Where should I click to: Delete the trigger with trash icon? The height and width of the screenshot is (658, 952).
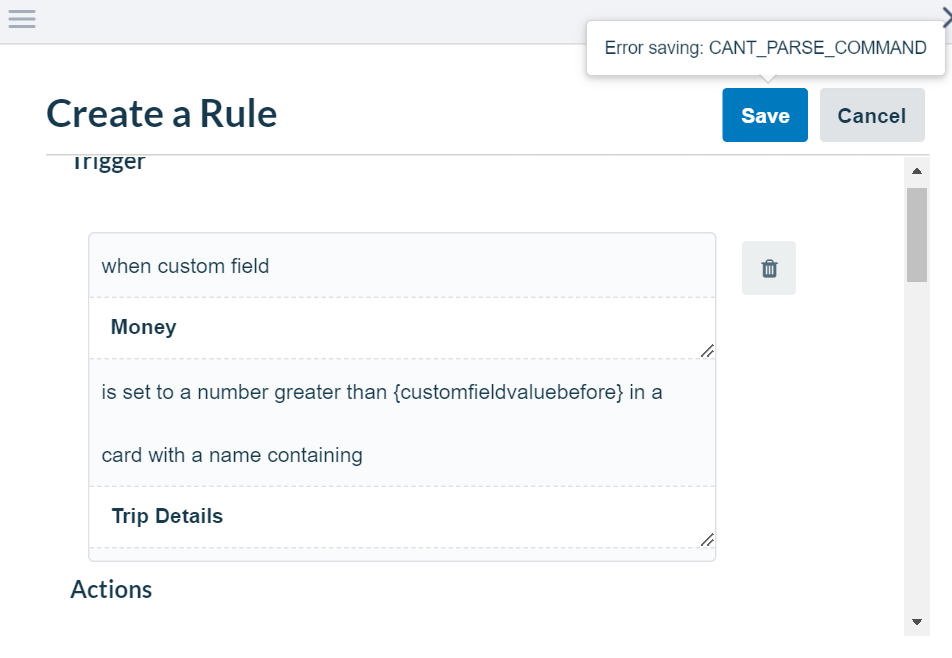[769, 268]
